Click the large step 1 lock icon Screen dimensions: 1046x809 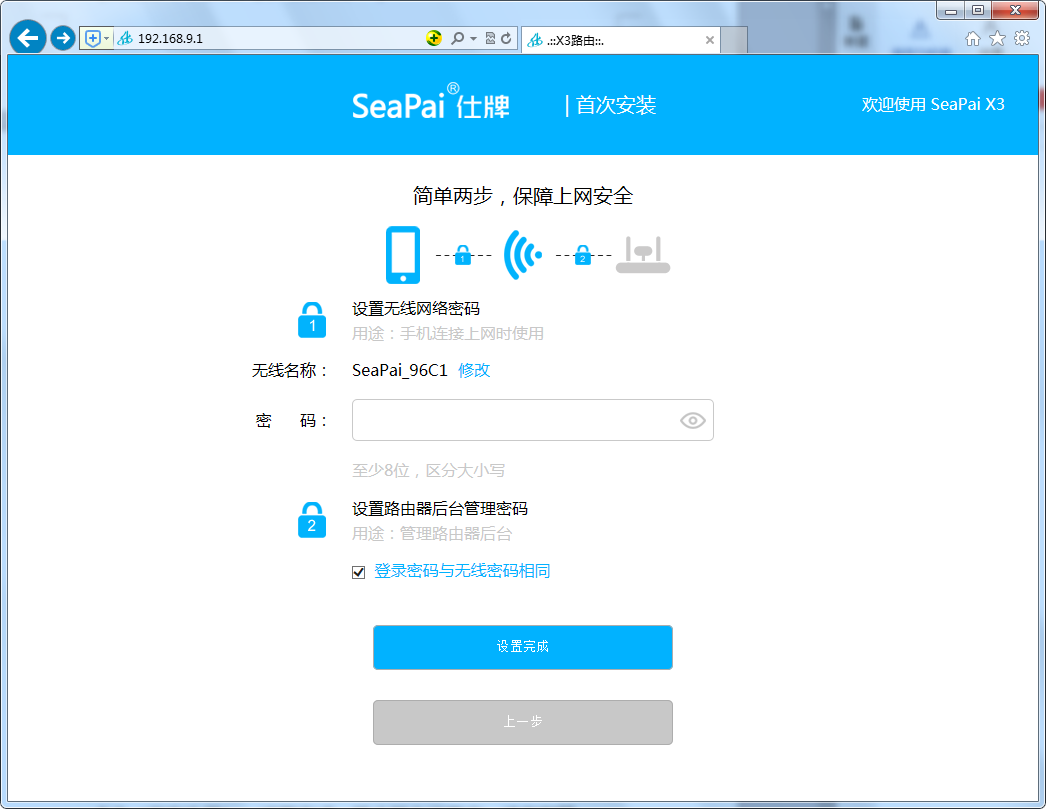coord(312,320)
